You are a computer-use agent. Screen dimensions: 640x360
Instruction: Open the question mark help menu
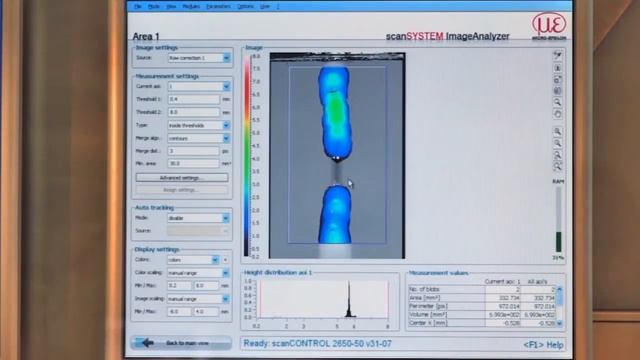point(278,7)
